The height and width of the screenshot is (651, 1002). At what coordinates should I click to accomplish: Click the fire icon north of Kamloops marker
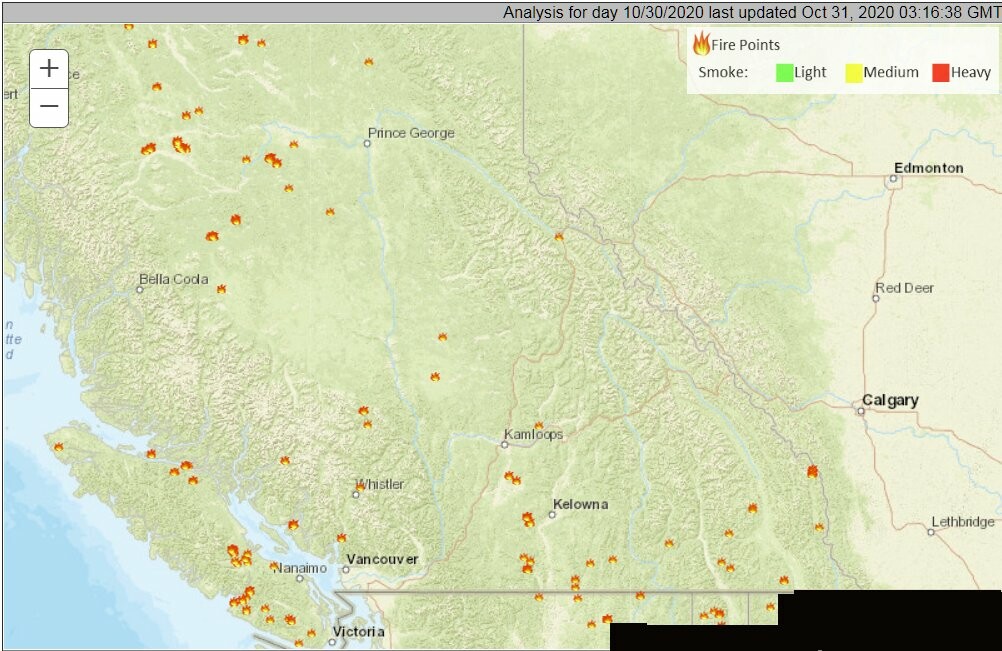538,425
